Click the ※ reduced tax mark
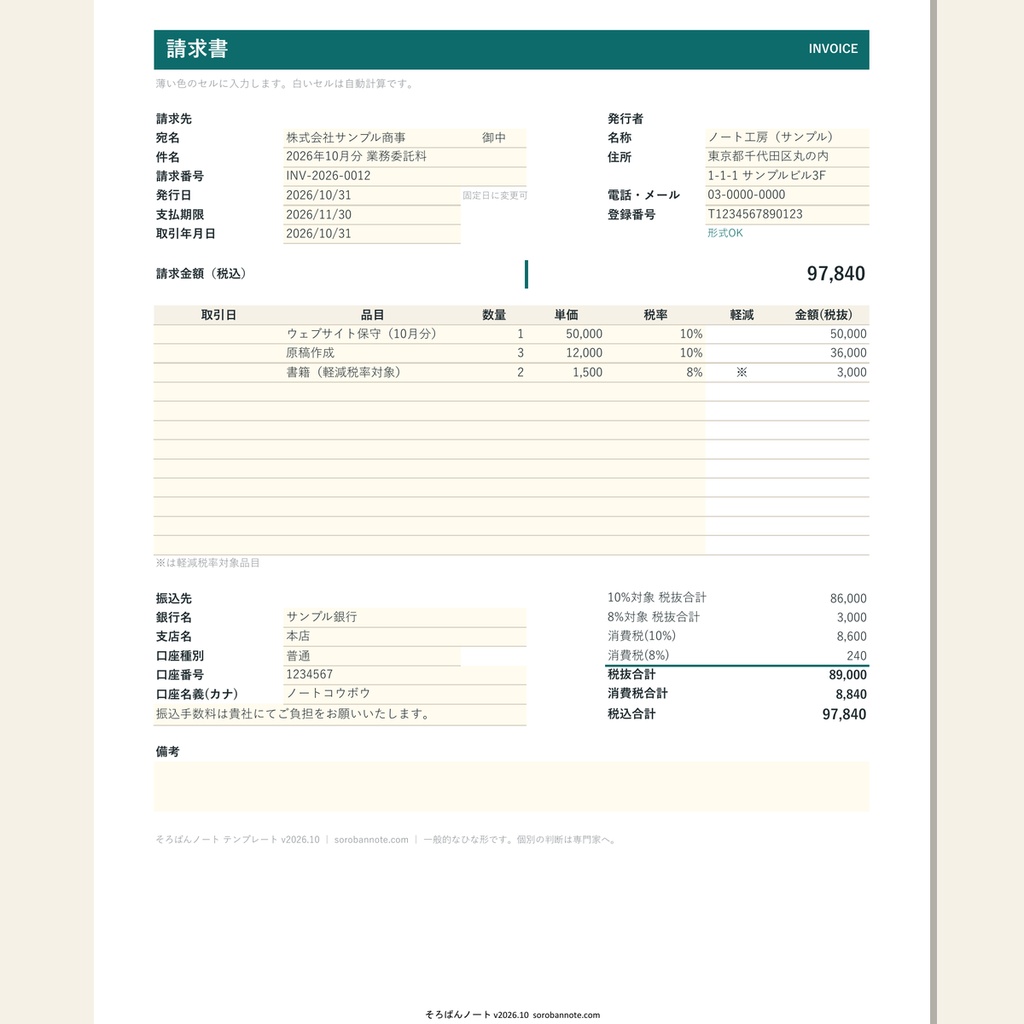Viewport: 1024px width, 1024px height. 741,372
